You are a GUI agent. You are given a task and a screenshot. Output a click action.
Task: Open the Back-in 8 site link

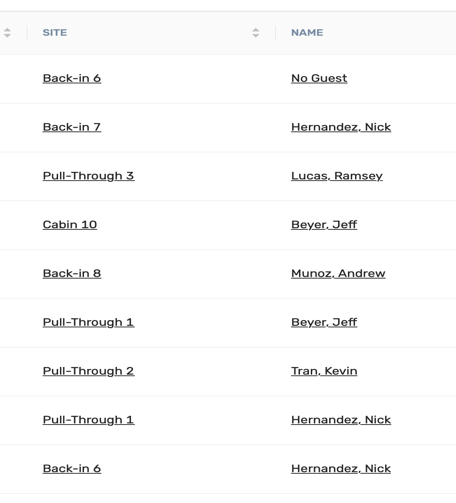[x=72, y=273]
